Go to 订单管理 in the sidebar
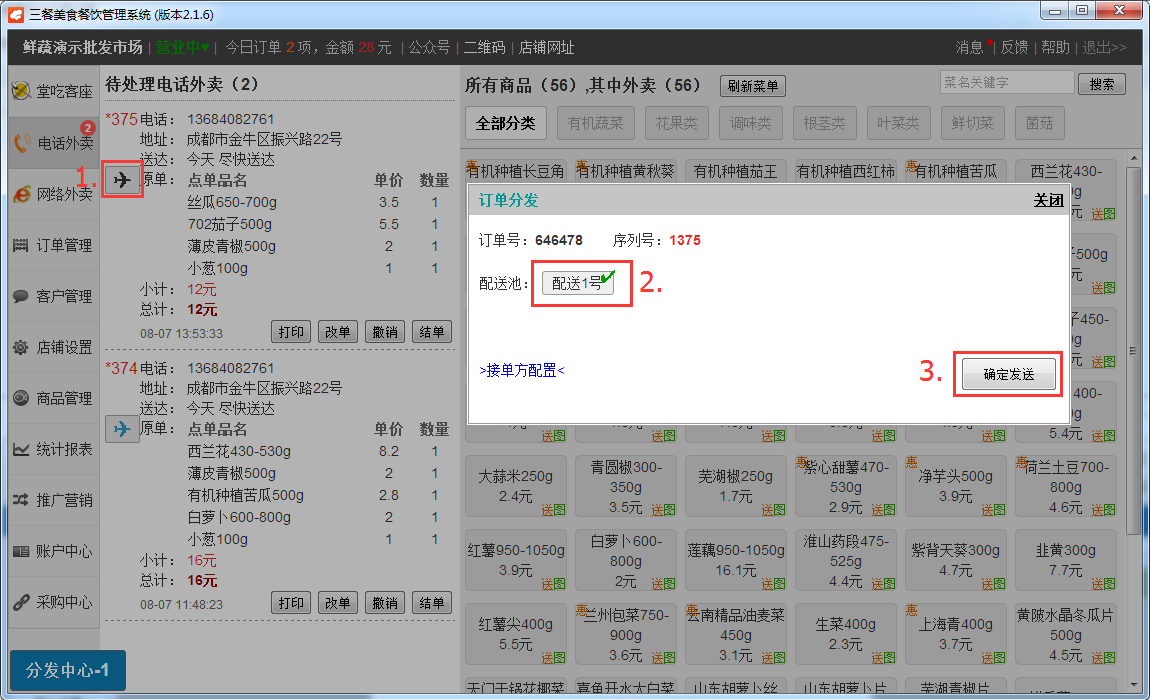This screenshot has height=700, width=1150. [x=53, y=245]
